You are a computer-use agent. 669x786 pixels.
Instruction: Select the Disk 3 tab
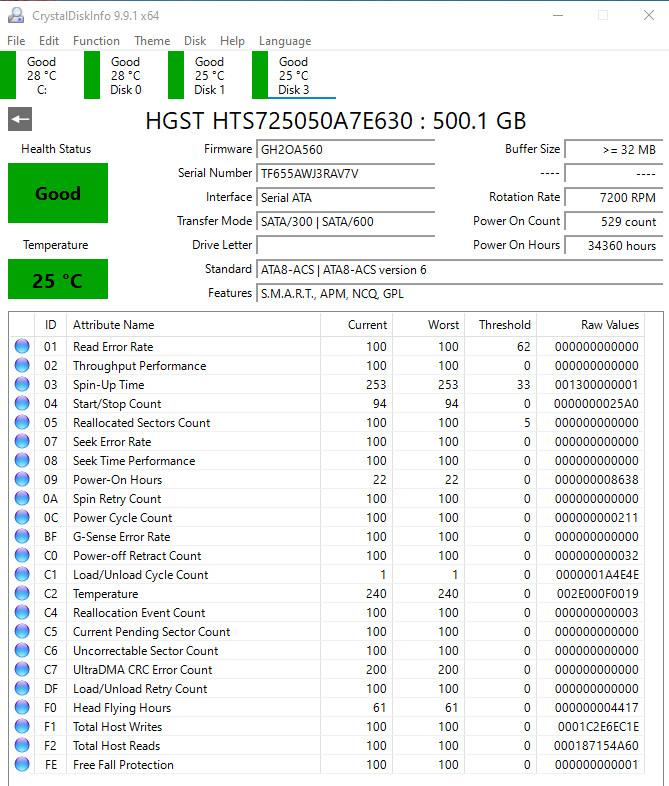[294, 75]
